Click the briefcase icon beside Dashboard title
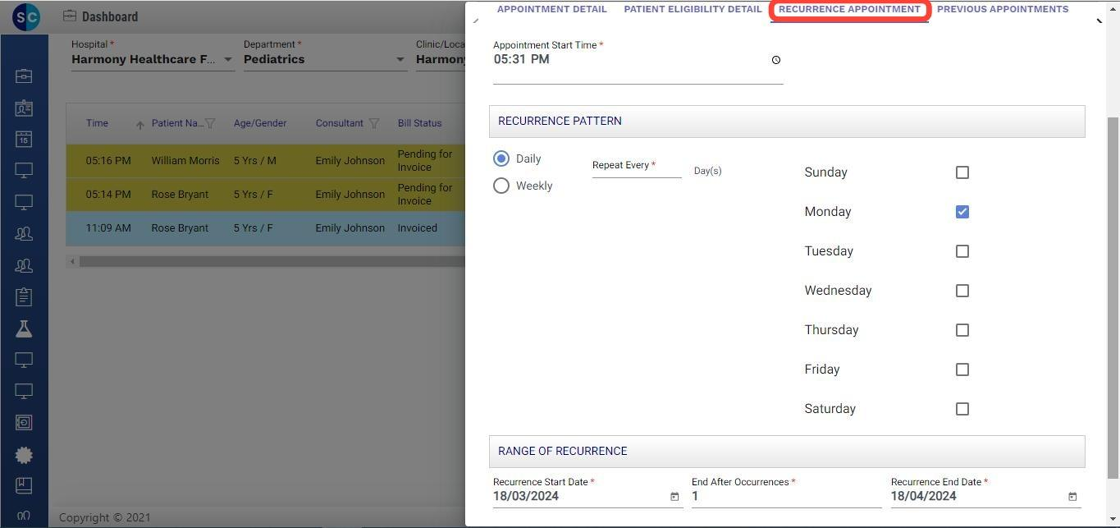The width and height of the screenshot is (1120, 528). point(69,16)
